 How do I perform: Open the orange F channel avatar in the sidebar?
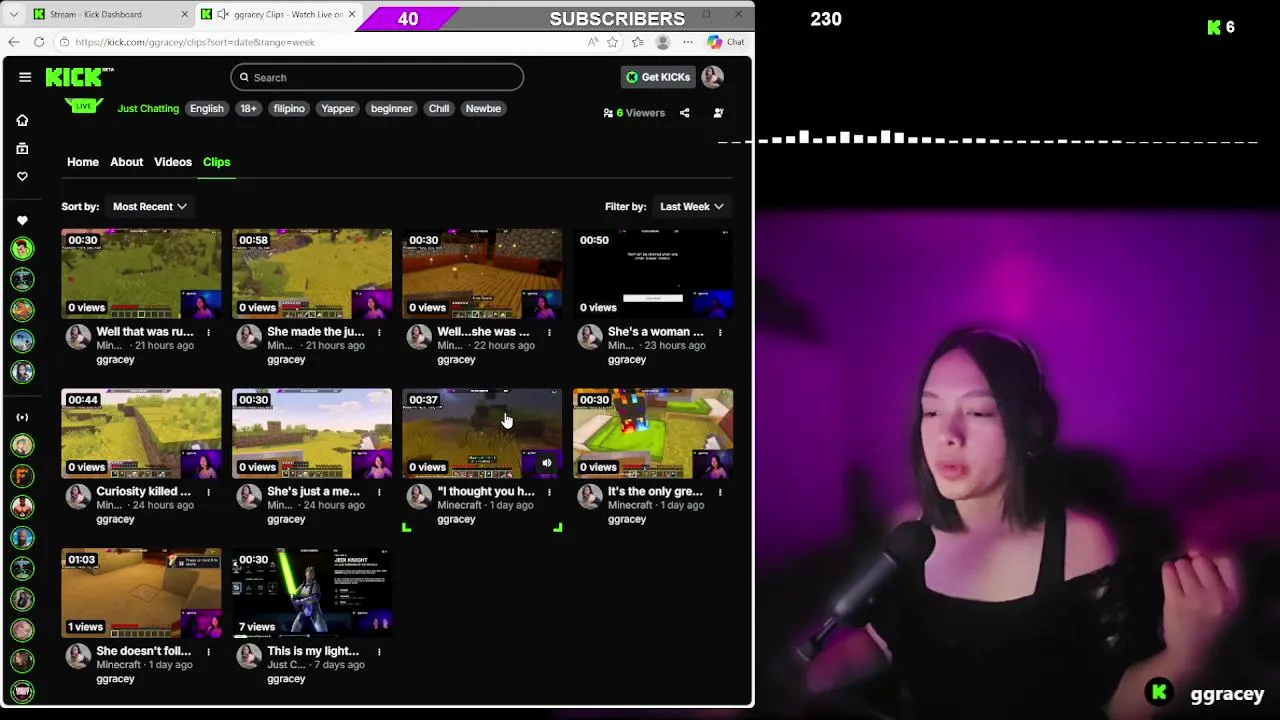coord(22,476)
